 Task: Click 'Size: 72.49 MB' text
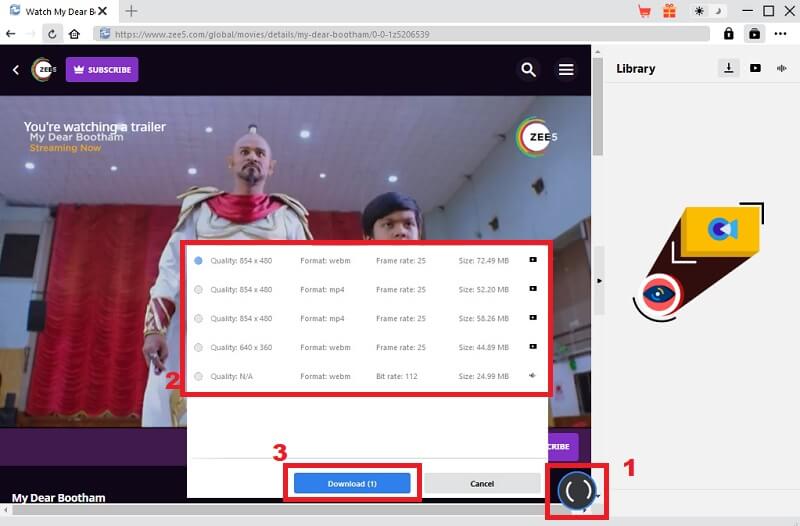(483, 261)
